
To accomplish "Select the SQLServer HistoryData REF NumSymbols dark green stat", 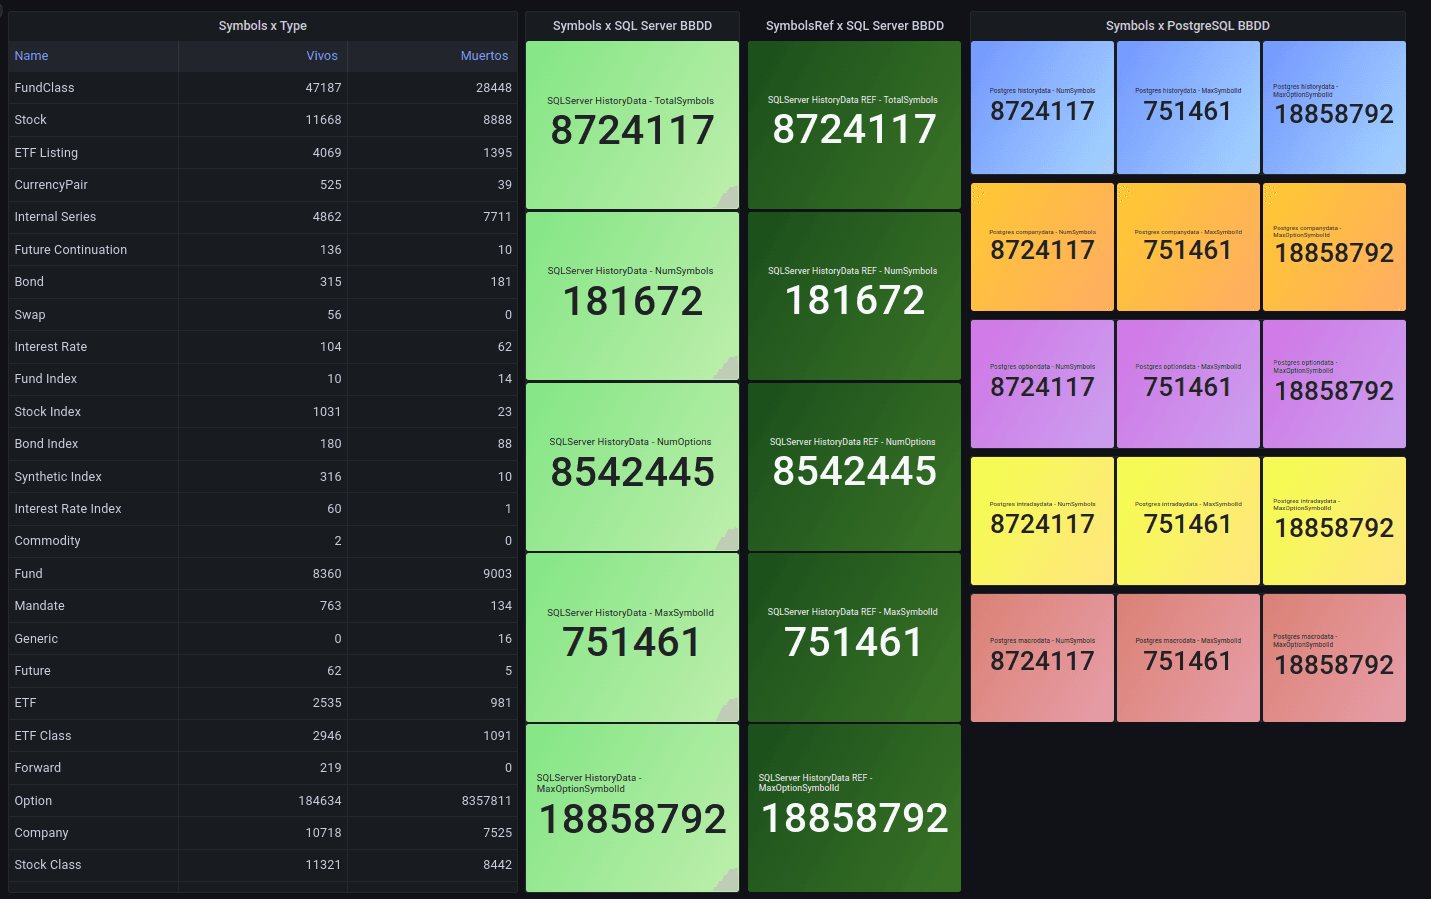I will click(854, 296).
